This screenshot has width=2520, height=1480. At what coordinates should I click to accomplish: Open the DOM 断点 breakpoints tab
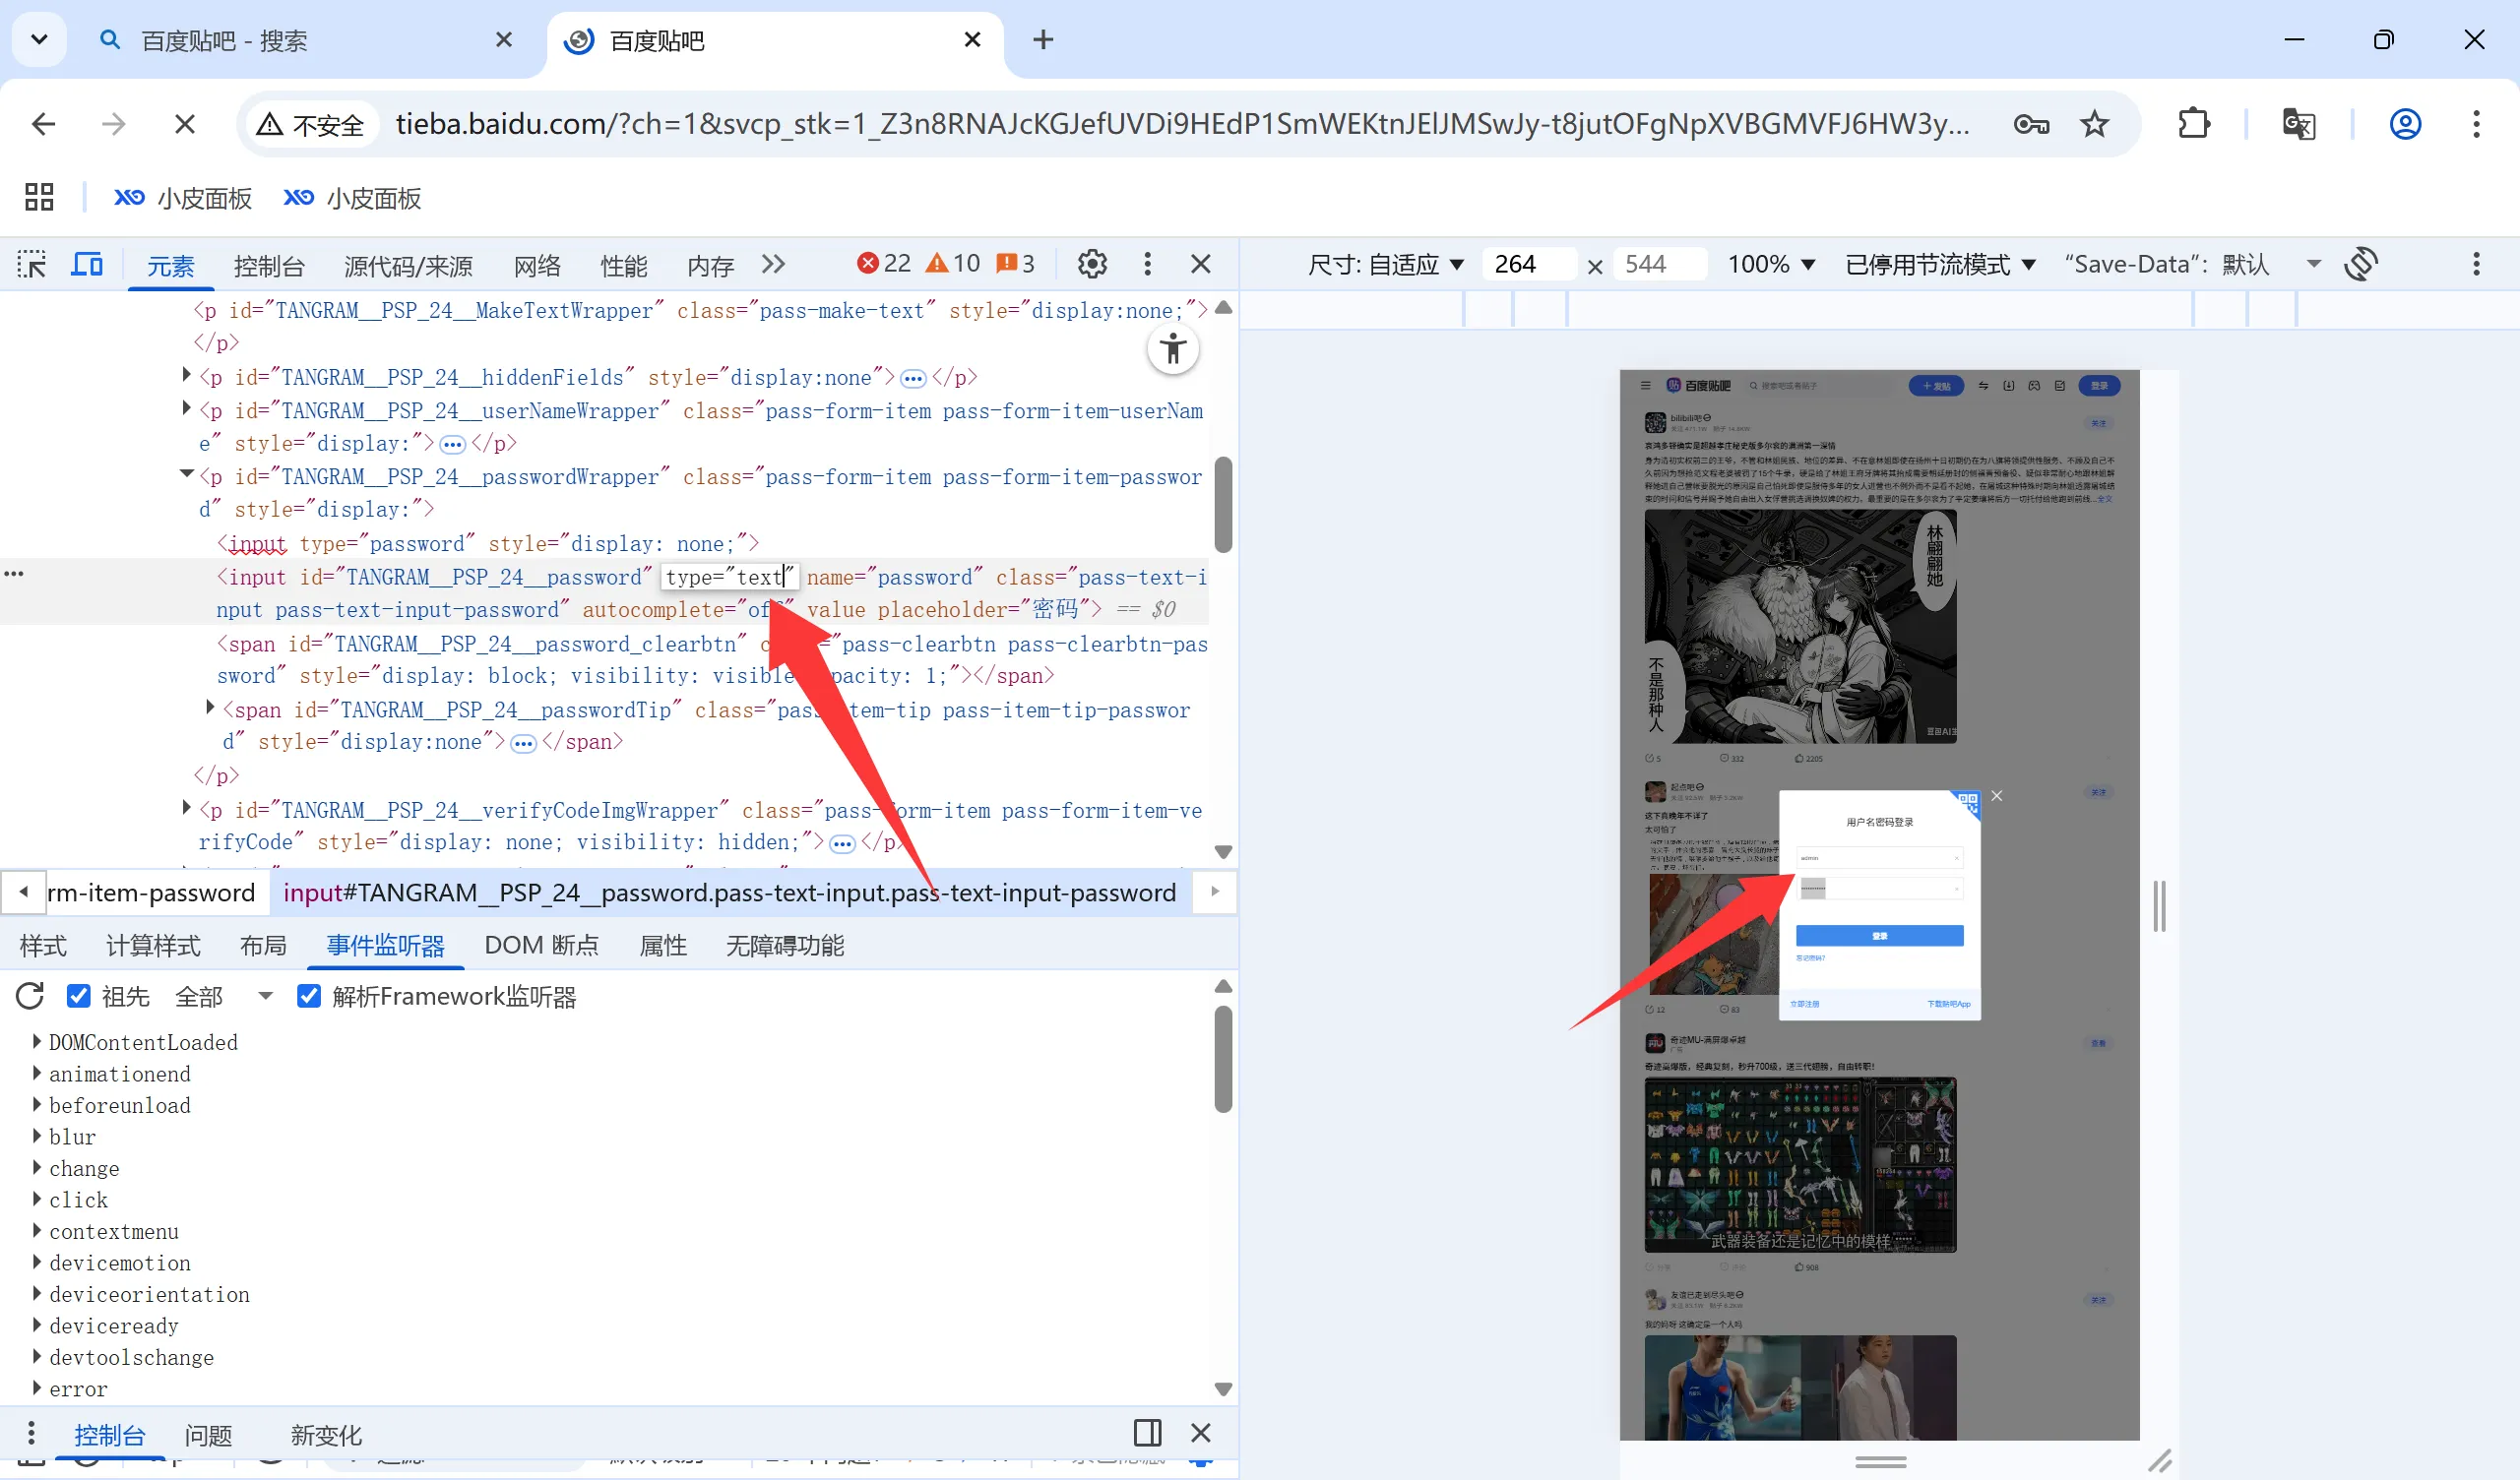coord(541,945)
